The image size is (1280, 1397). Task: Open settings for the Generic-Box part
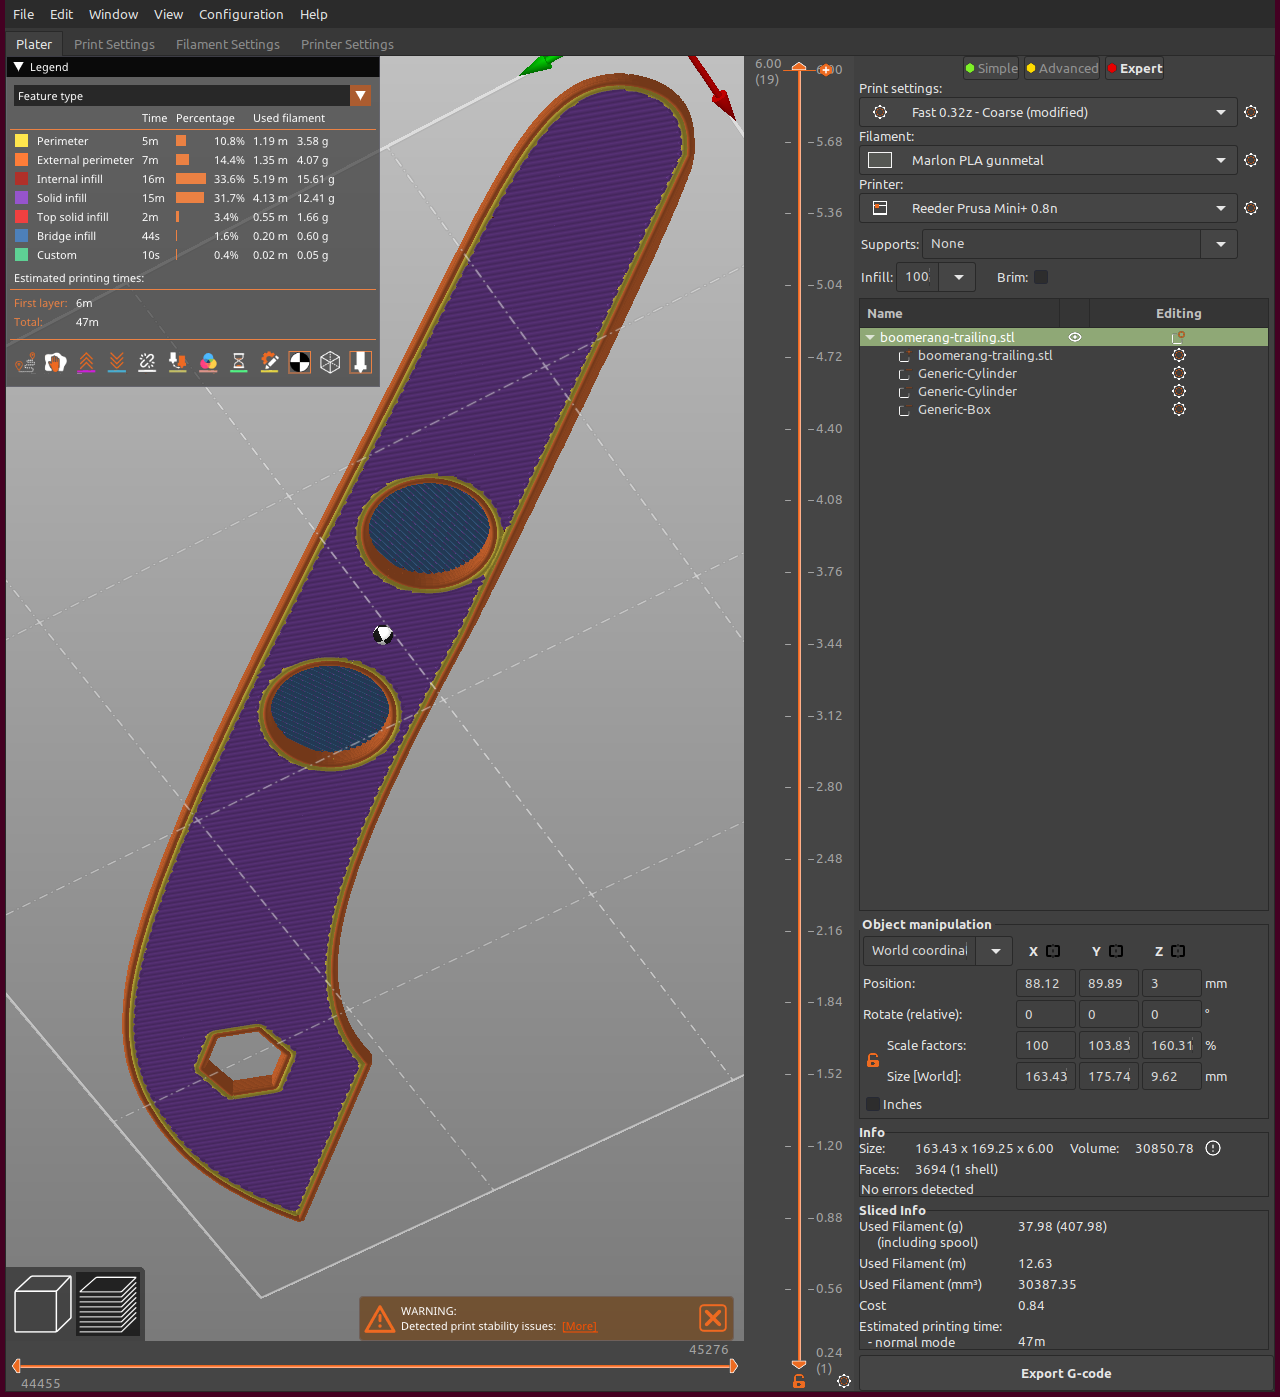[1179, 409]
